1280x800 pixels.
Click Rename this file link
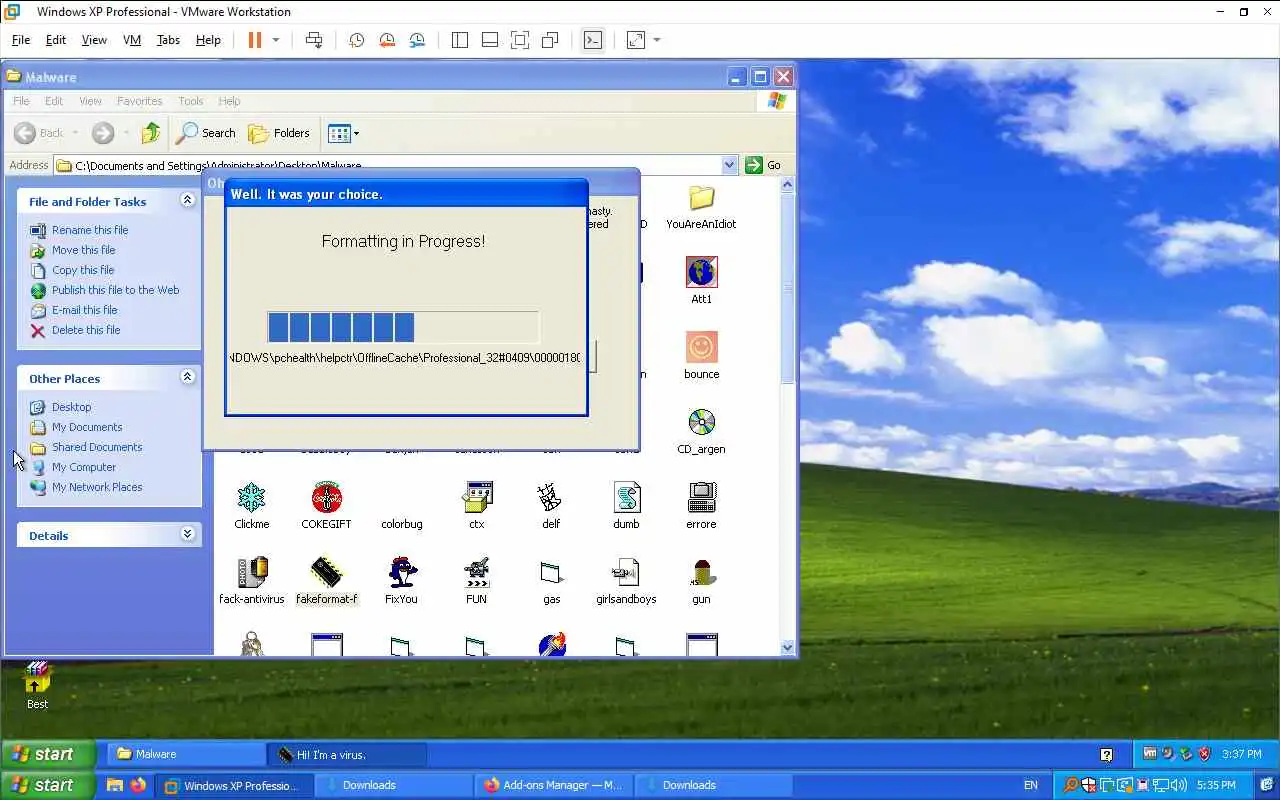tap(90, 230)
